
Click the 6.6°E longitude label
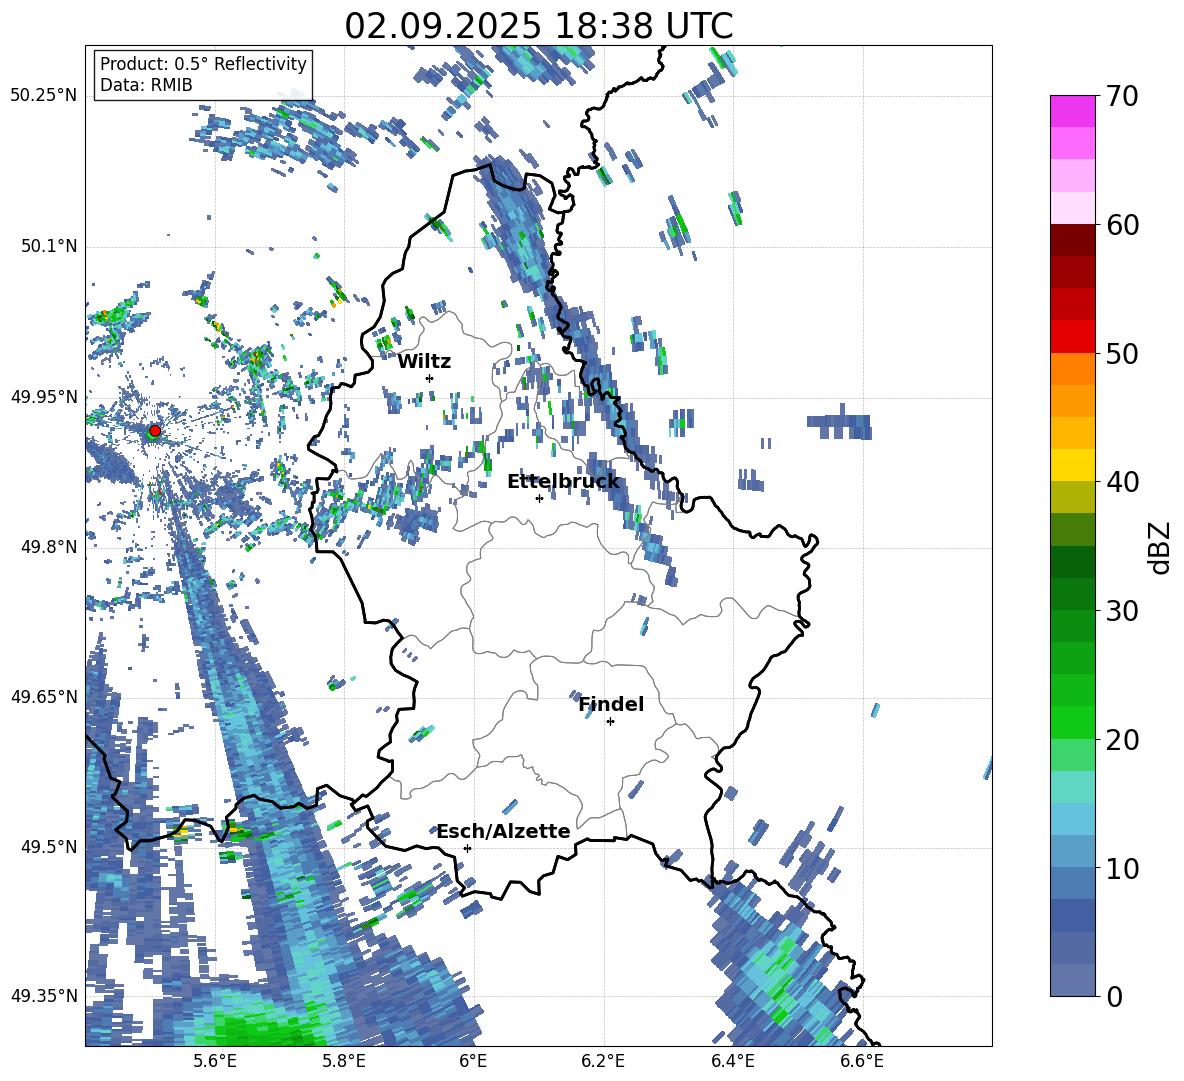(x=862, y=1061)
